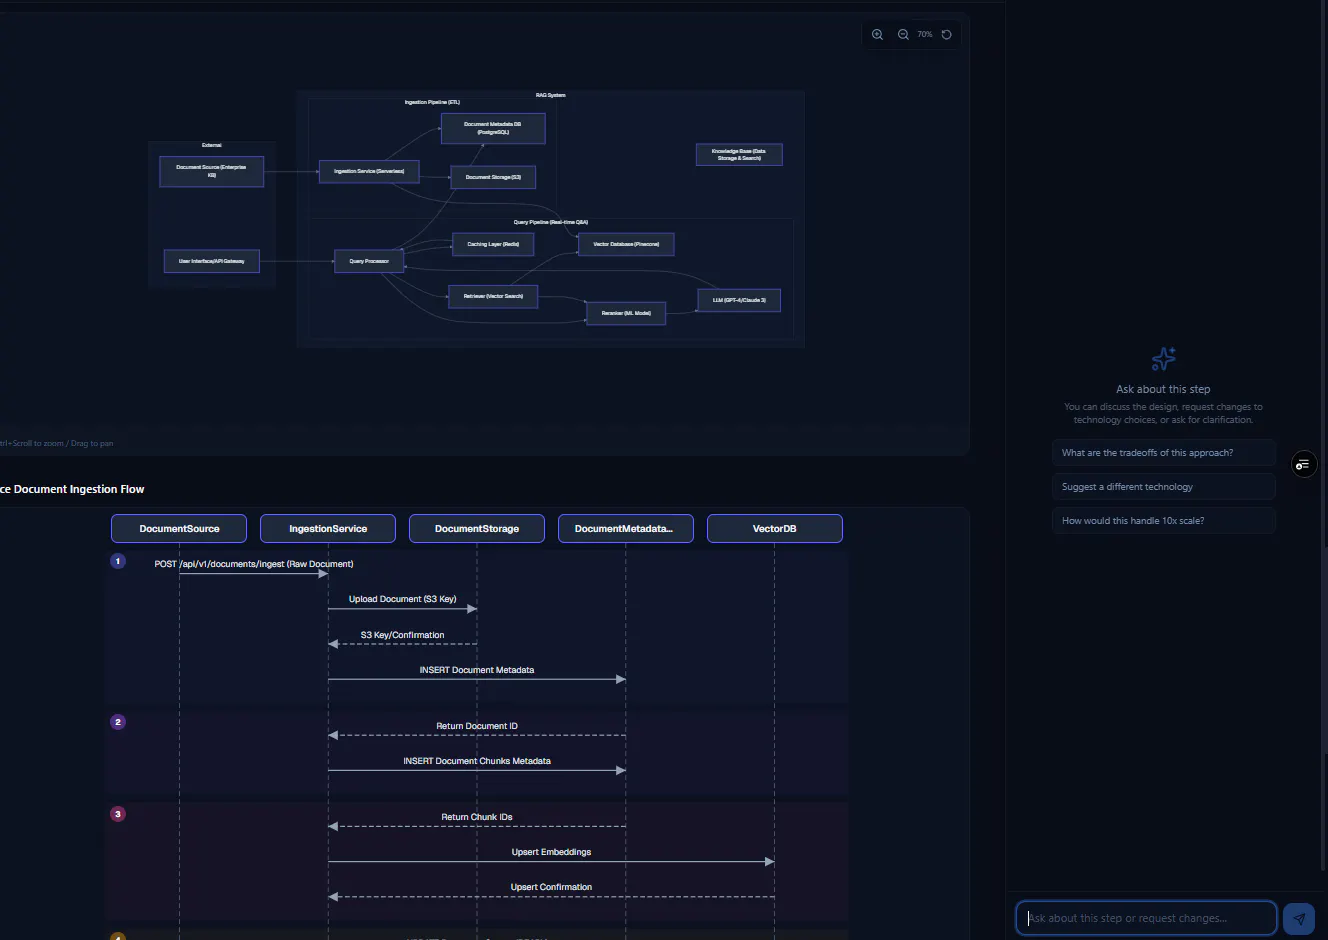This screenshot has height=940, width=1328.
Task: Click the 'Upsert Embeddings' message label
Action: coord(551,852)
